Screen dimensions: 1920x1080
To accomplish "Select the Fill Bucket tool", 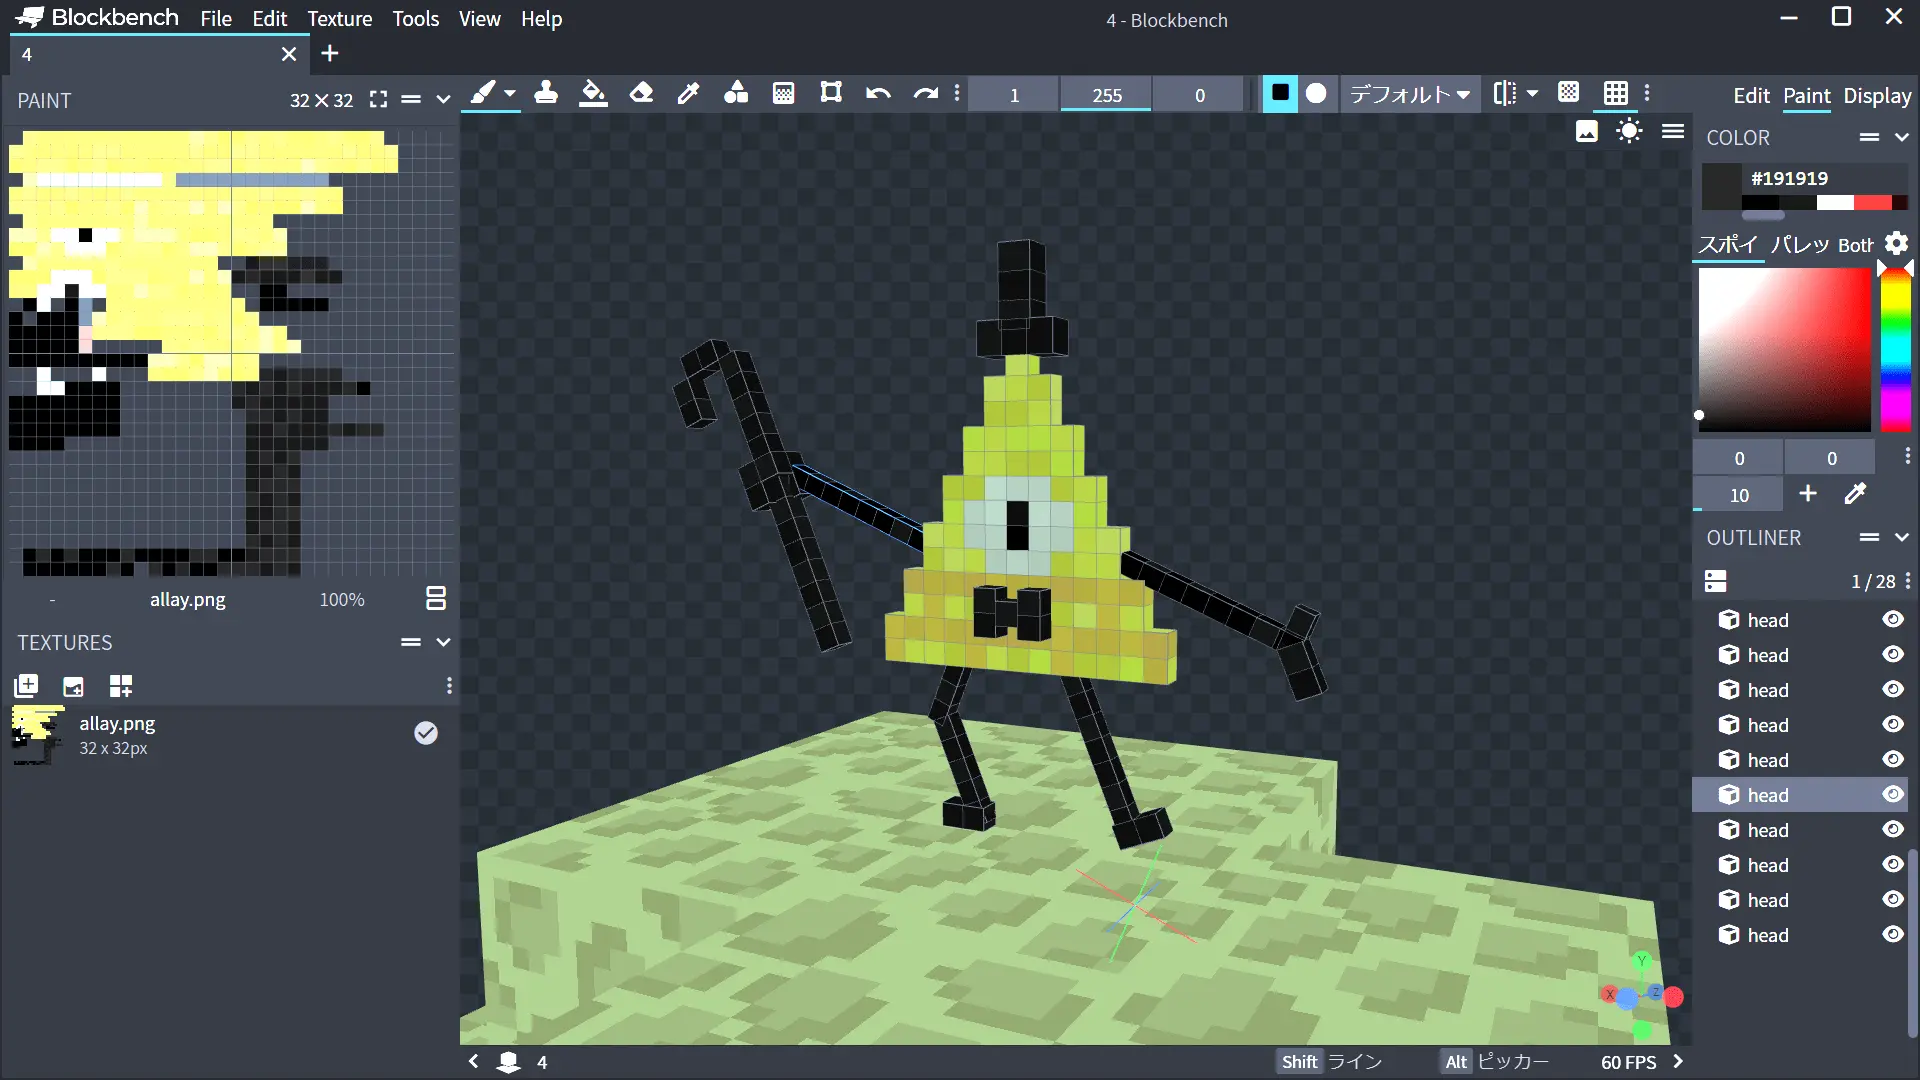I will click(x=593, y=94).
